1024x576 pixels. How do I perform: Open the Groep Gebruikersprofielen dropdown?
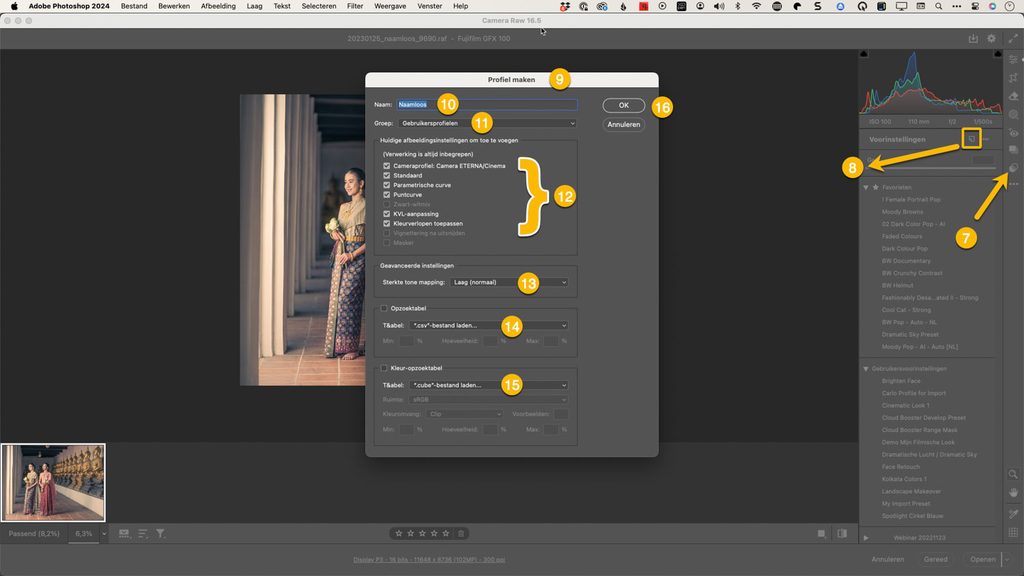[487, 123]
